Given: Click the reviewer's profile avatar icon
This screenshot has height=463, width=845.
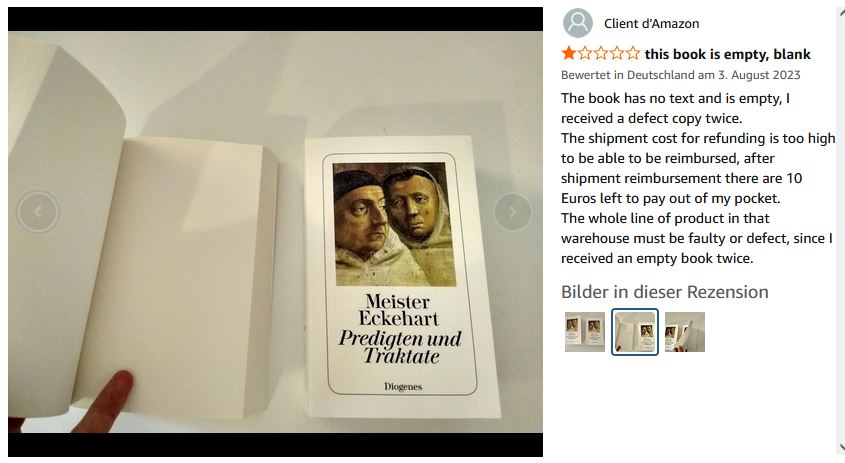Looking at the screenshot, I should click(x=578, y=23).
